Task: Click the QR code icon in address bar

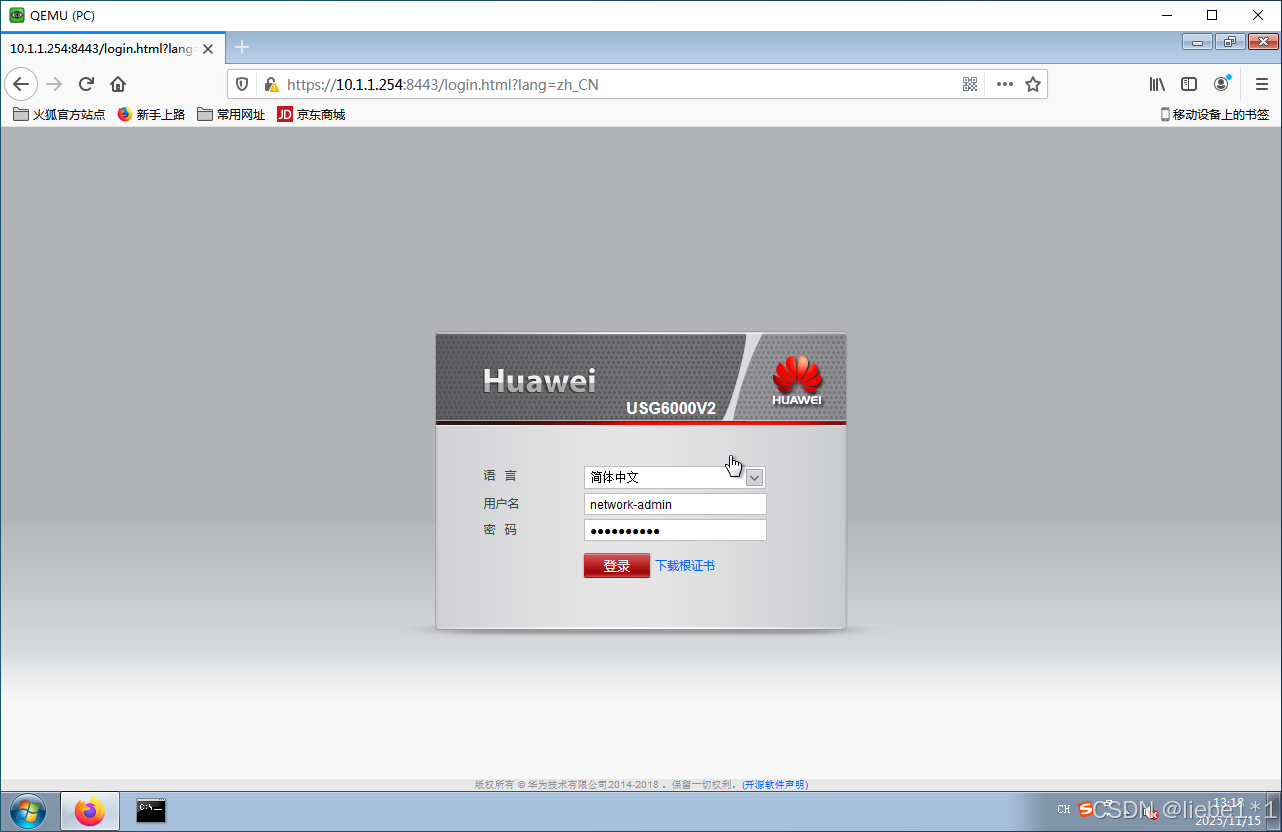Action: click(x=970, y=84)
